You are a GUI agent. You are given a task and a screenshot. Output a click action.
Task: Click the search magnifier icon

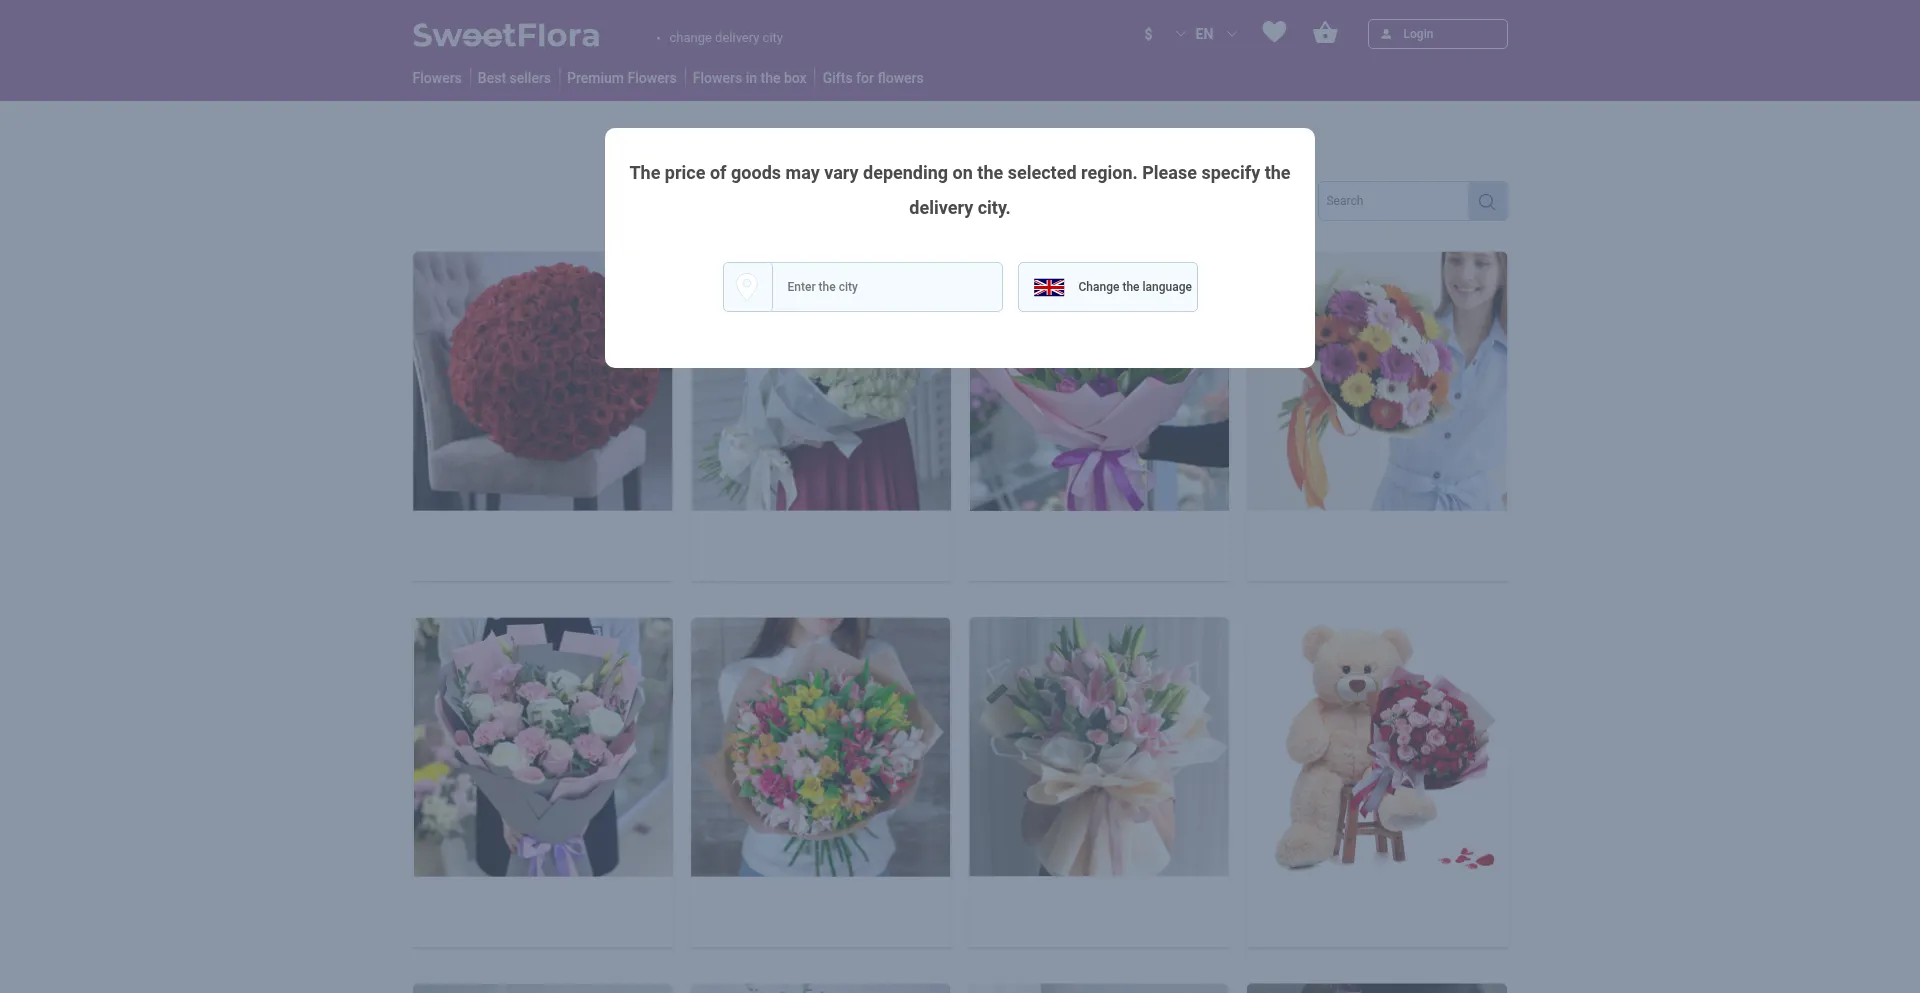pos(1487,201)
